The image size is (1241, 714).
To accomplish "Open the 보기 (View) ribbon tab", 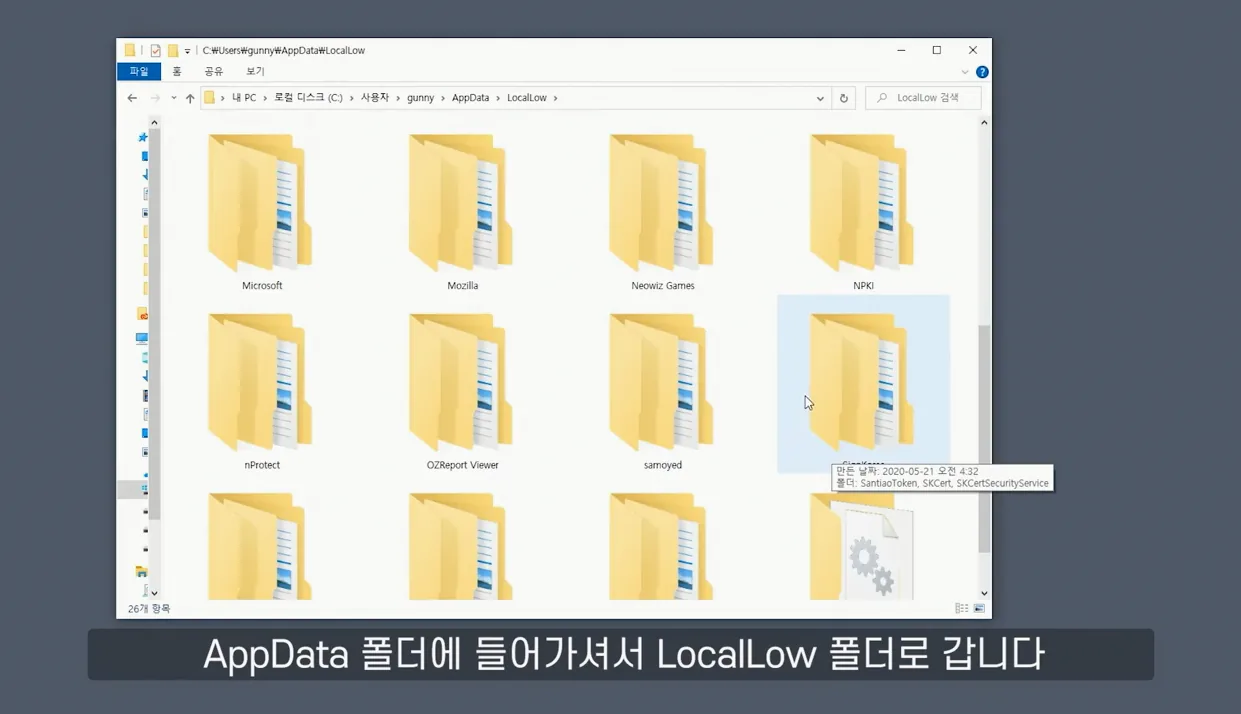I will [255, 72].
